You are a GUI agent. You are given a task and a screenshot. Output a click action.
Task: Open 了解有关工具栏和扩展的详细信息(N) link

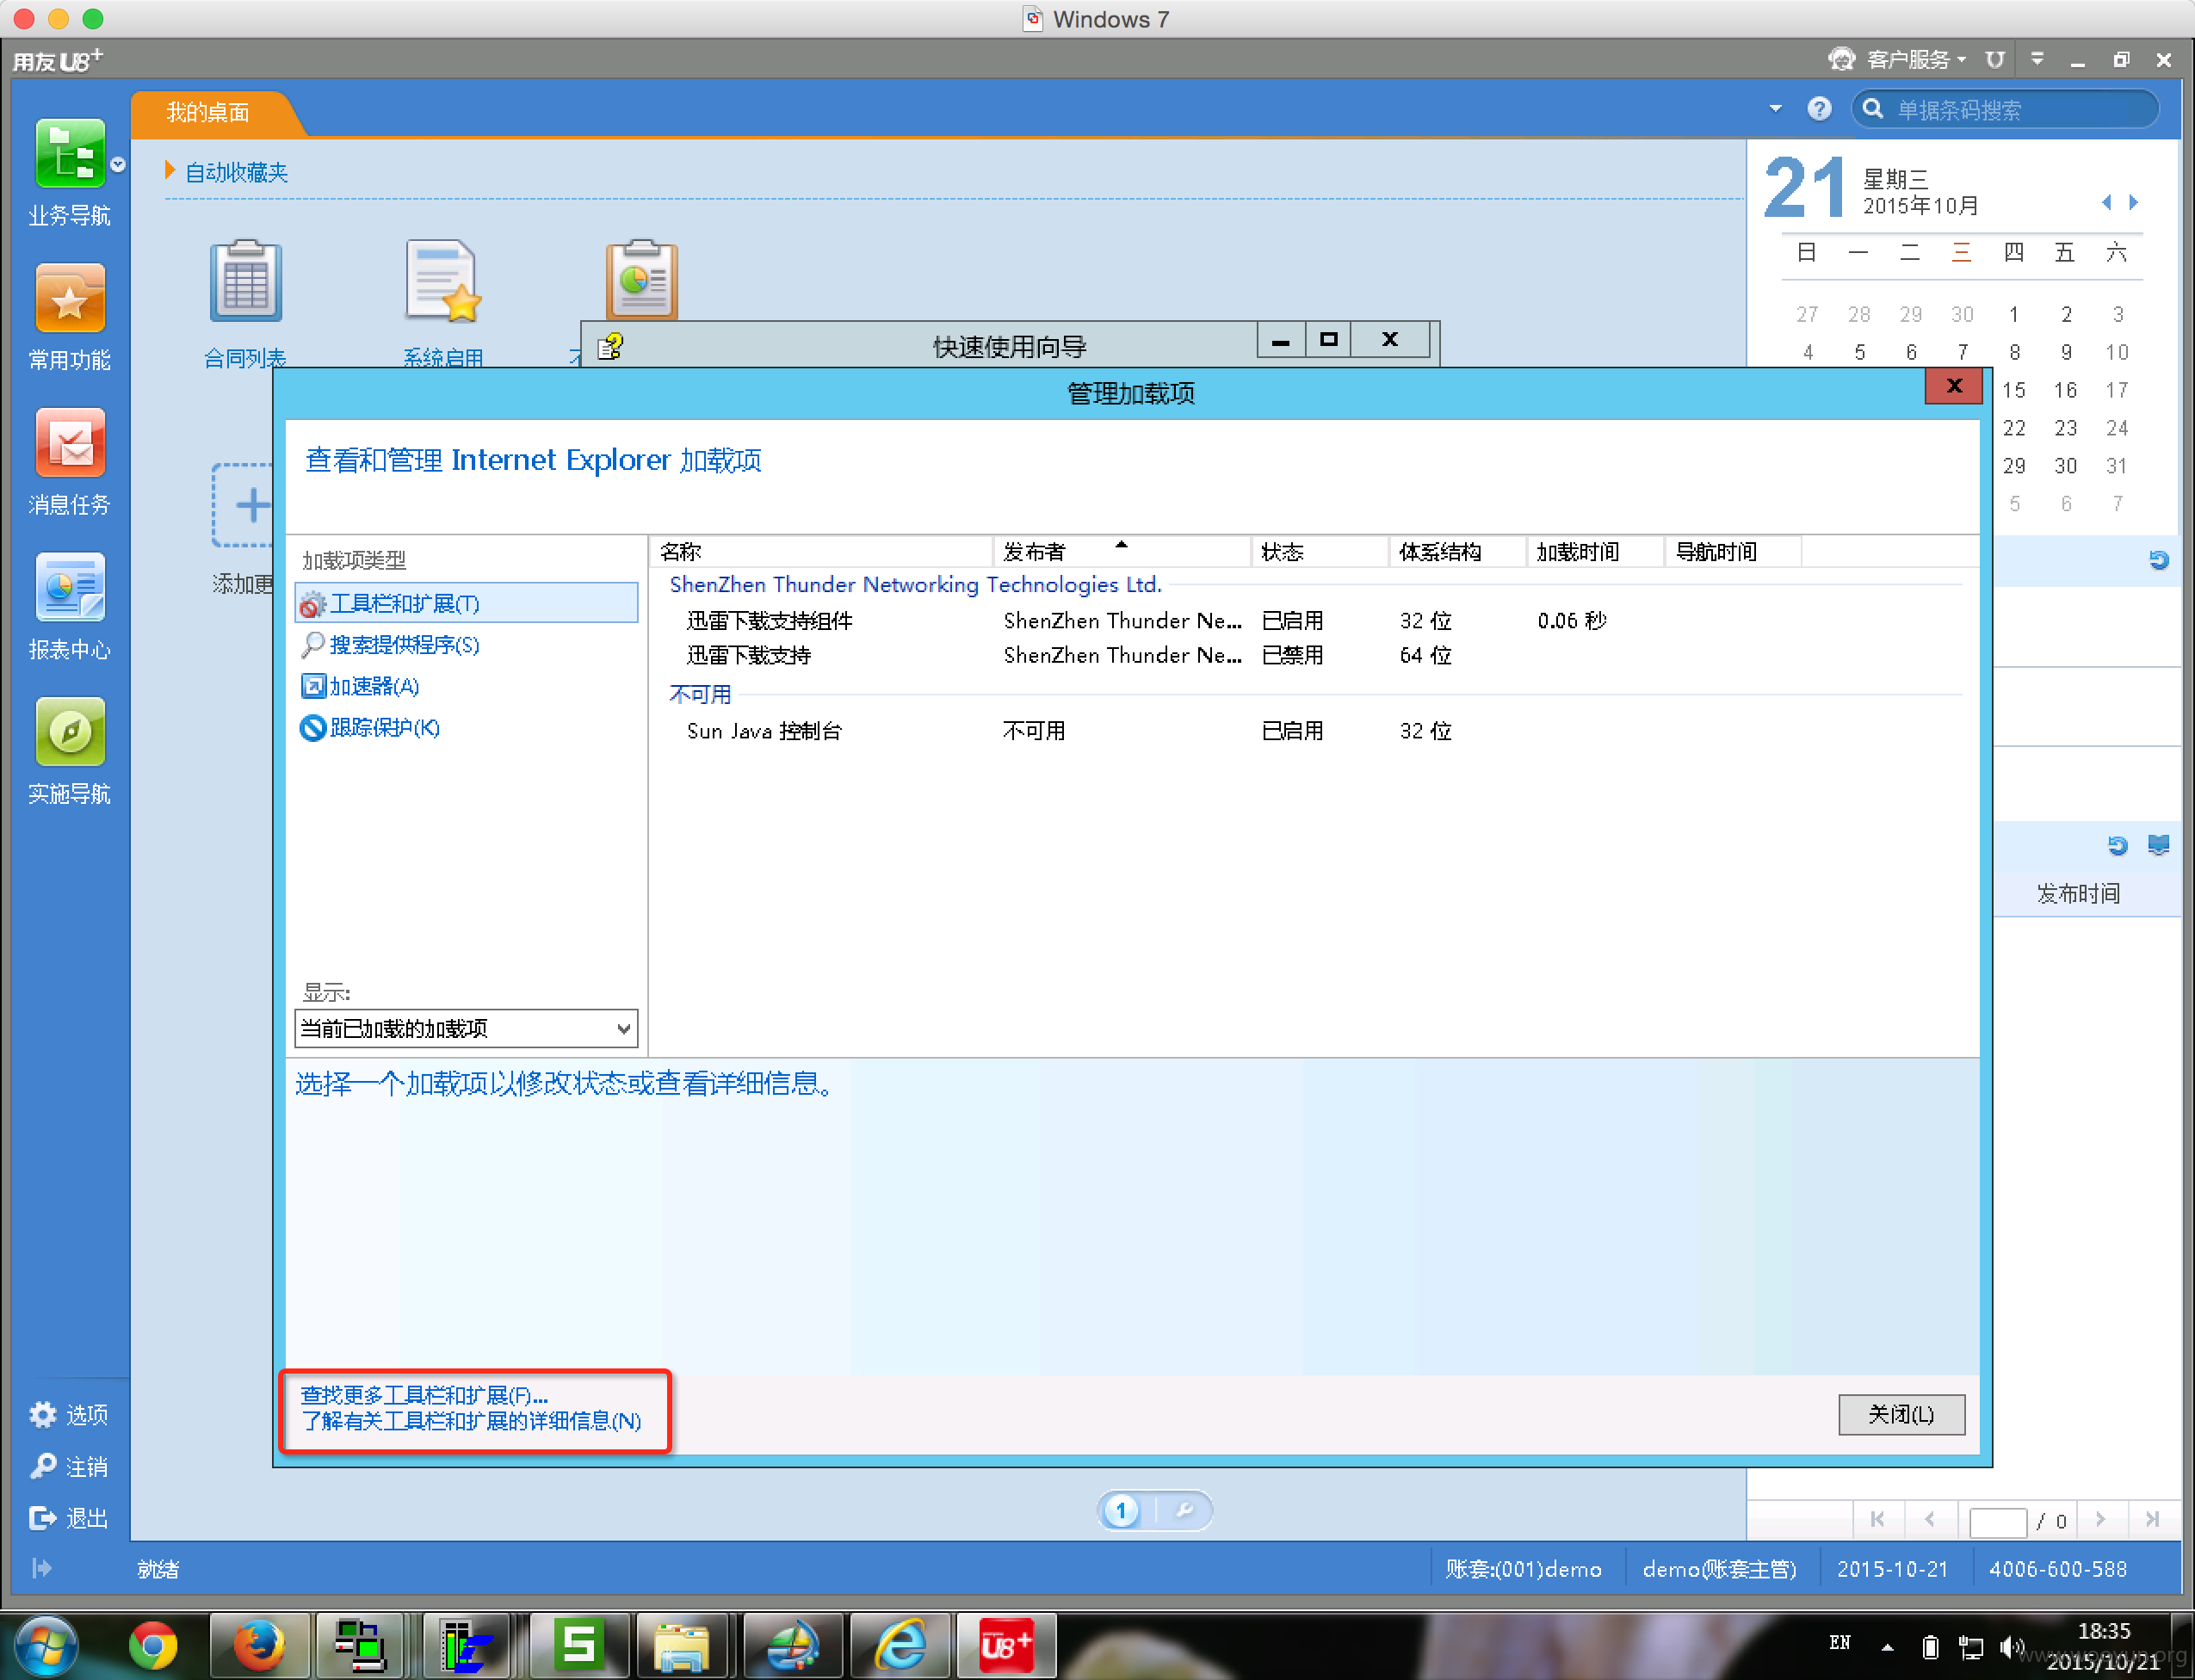coord(471,1421)
